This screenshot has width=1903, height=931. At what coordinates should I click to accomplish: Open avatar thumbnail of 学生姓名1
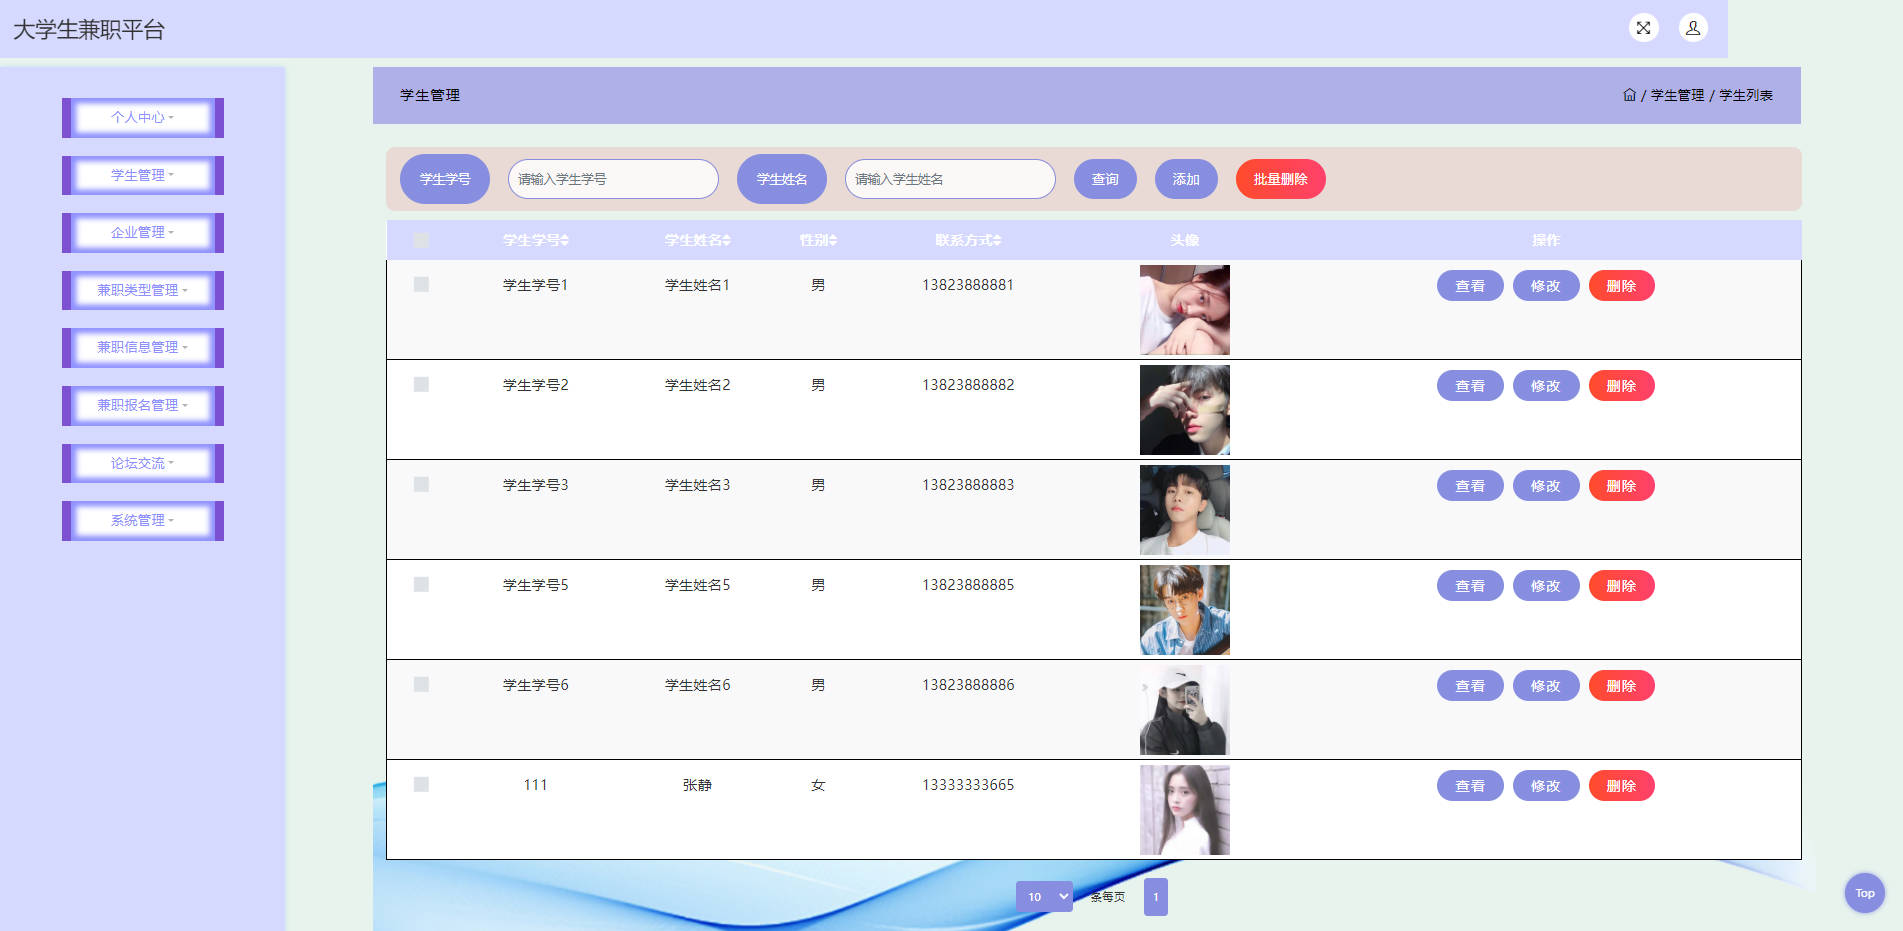1185,310
